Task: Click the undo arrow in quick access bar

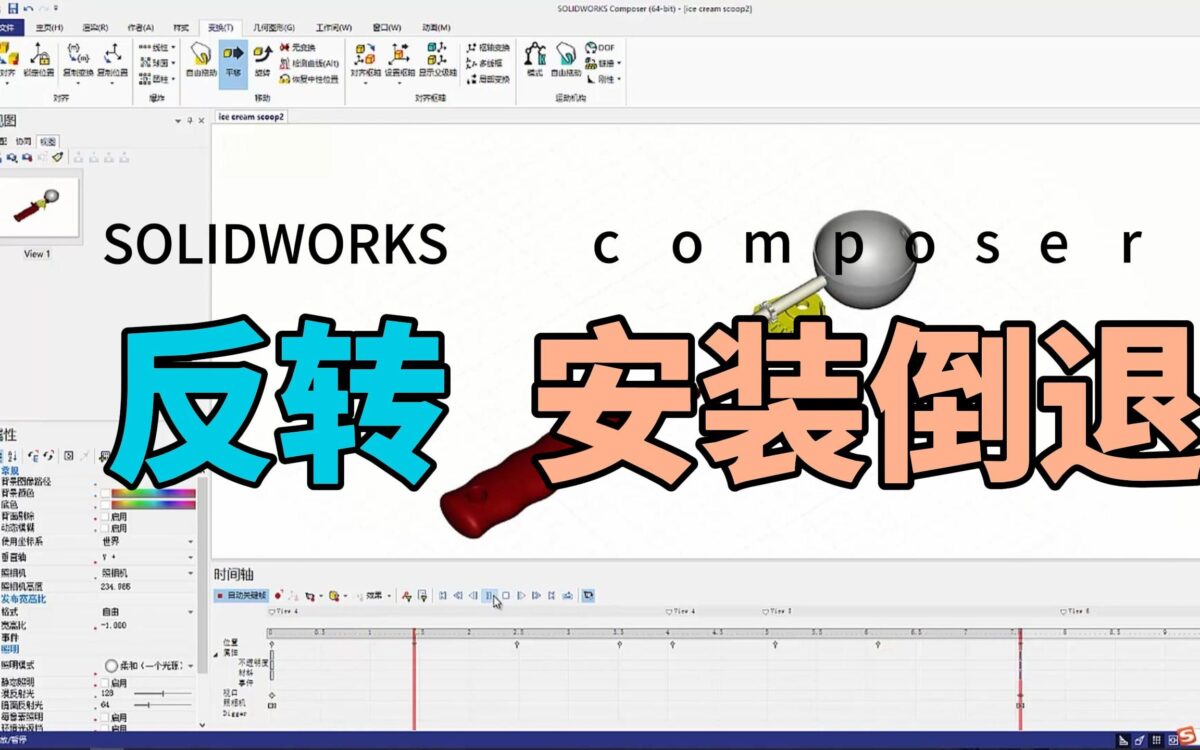Action: point(28,8)
